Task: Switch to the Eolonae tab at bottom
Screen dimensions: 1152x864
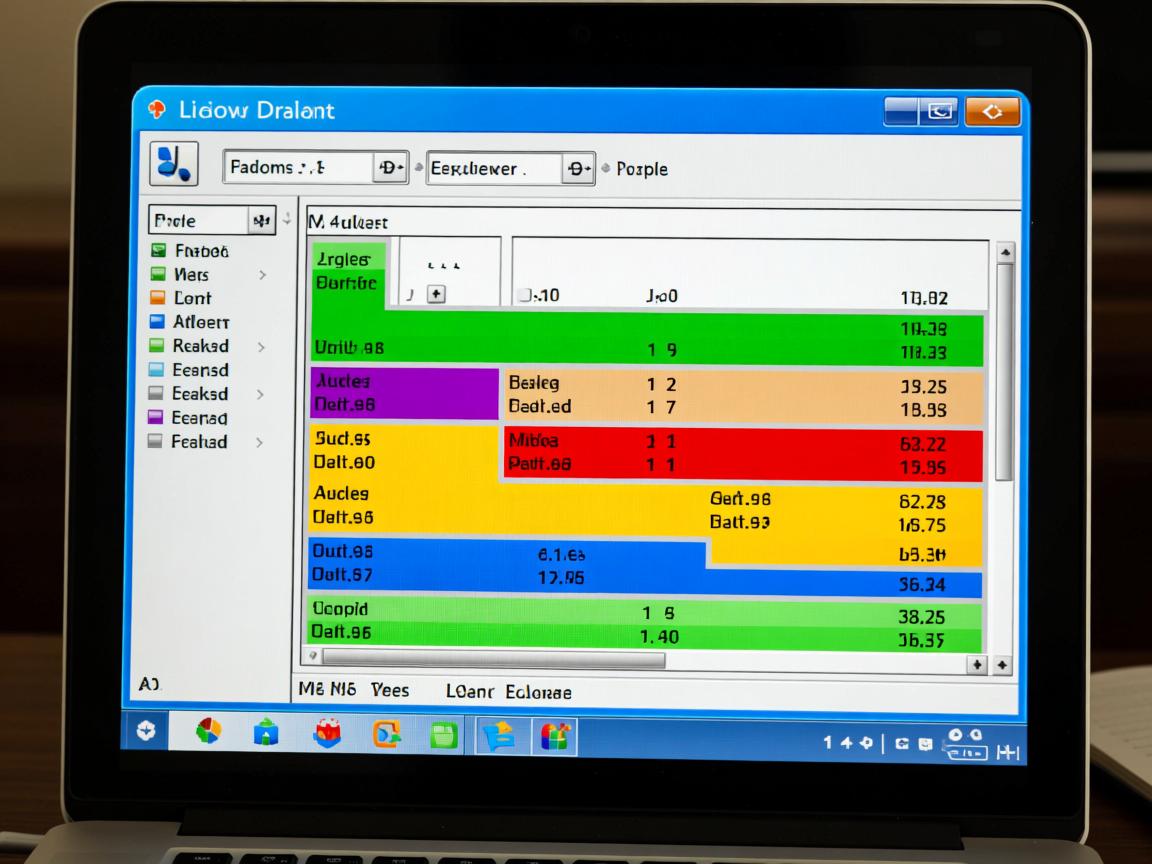Action: (538, 691)
